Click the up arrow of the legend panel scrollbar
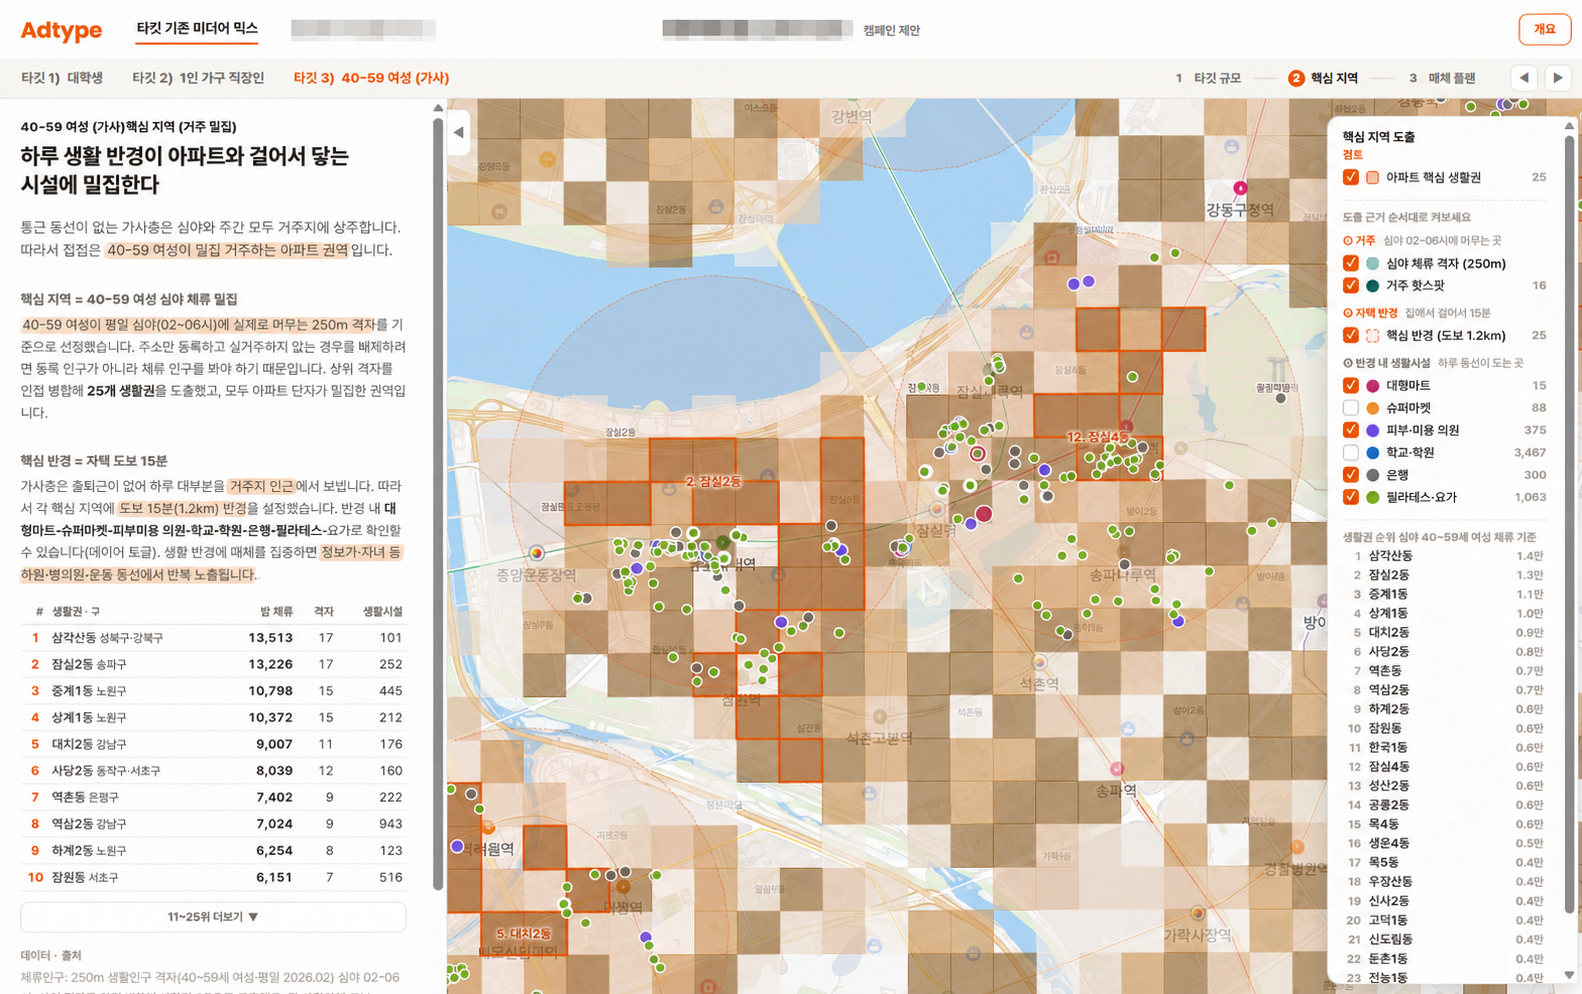The width and height of the screenshot is (1582, 994). click(1569, 126)
